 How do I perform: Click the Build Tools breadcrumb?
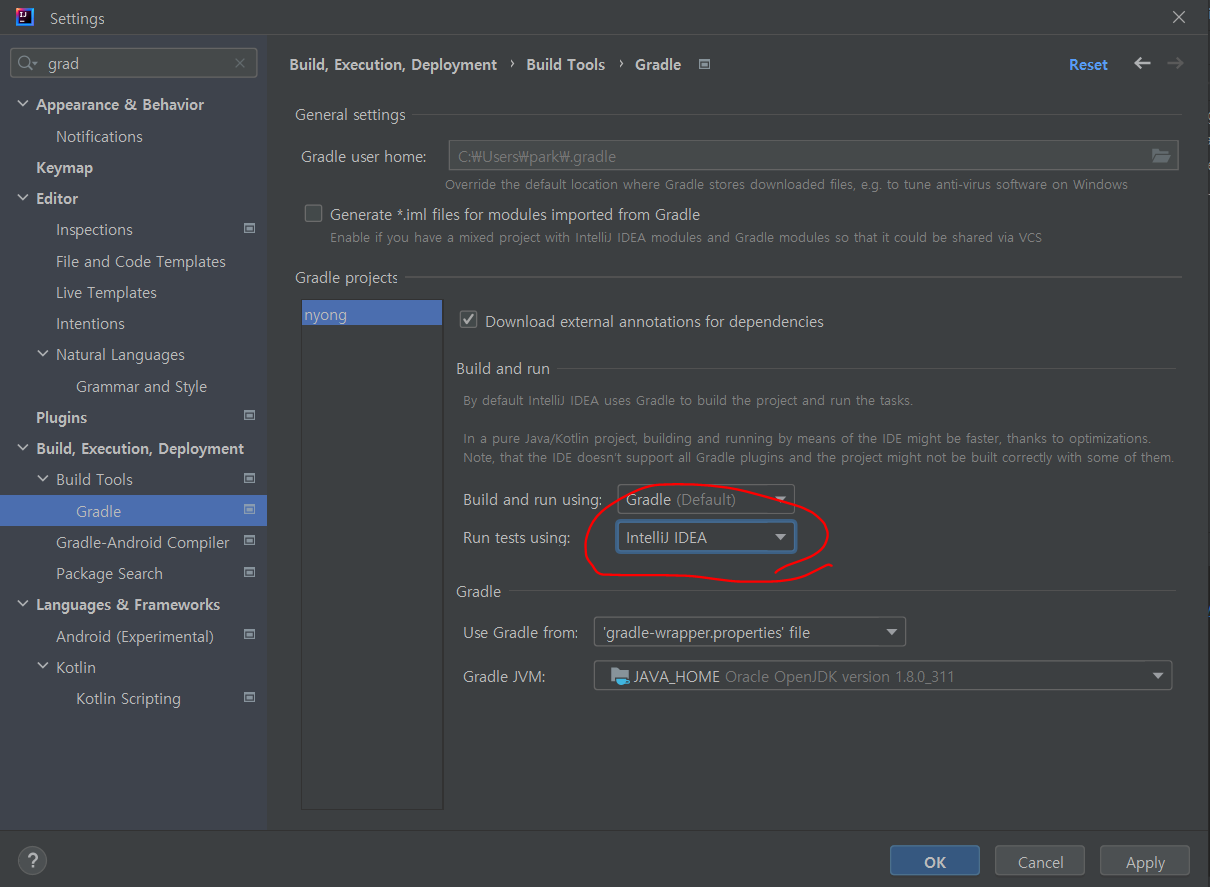pos(565,64)
